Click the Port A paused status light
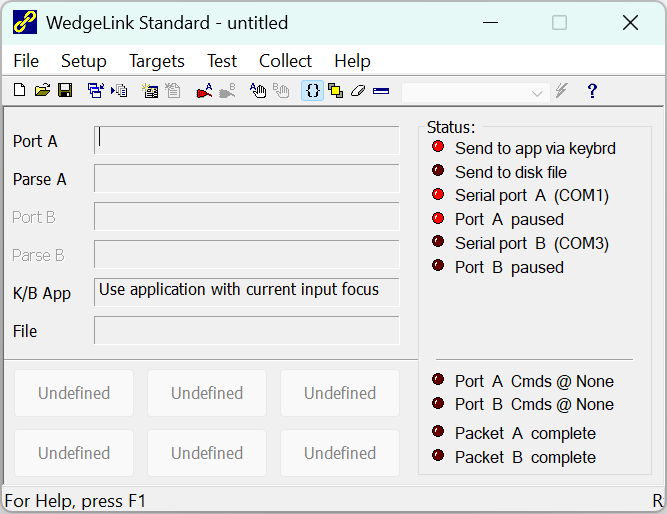The width and height of the screenshot is (667, 514). click(438, 218)
